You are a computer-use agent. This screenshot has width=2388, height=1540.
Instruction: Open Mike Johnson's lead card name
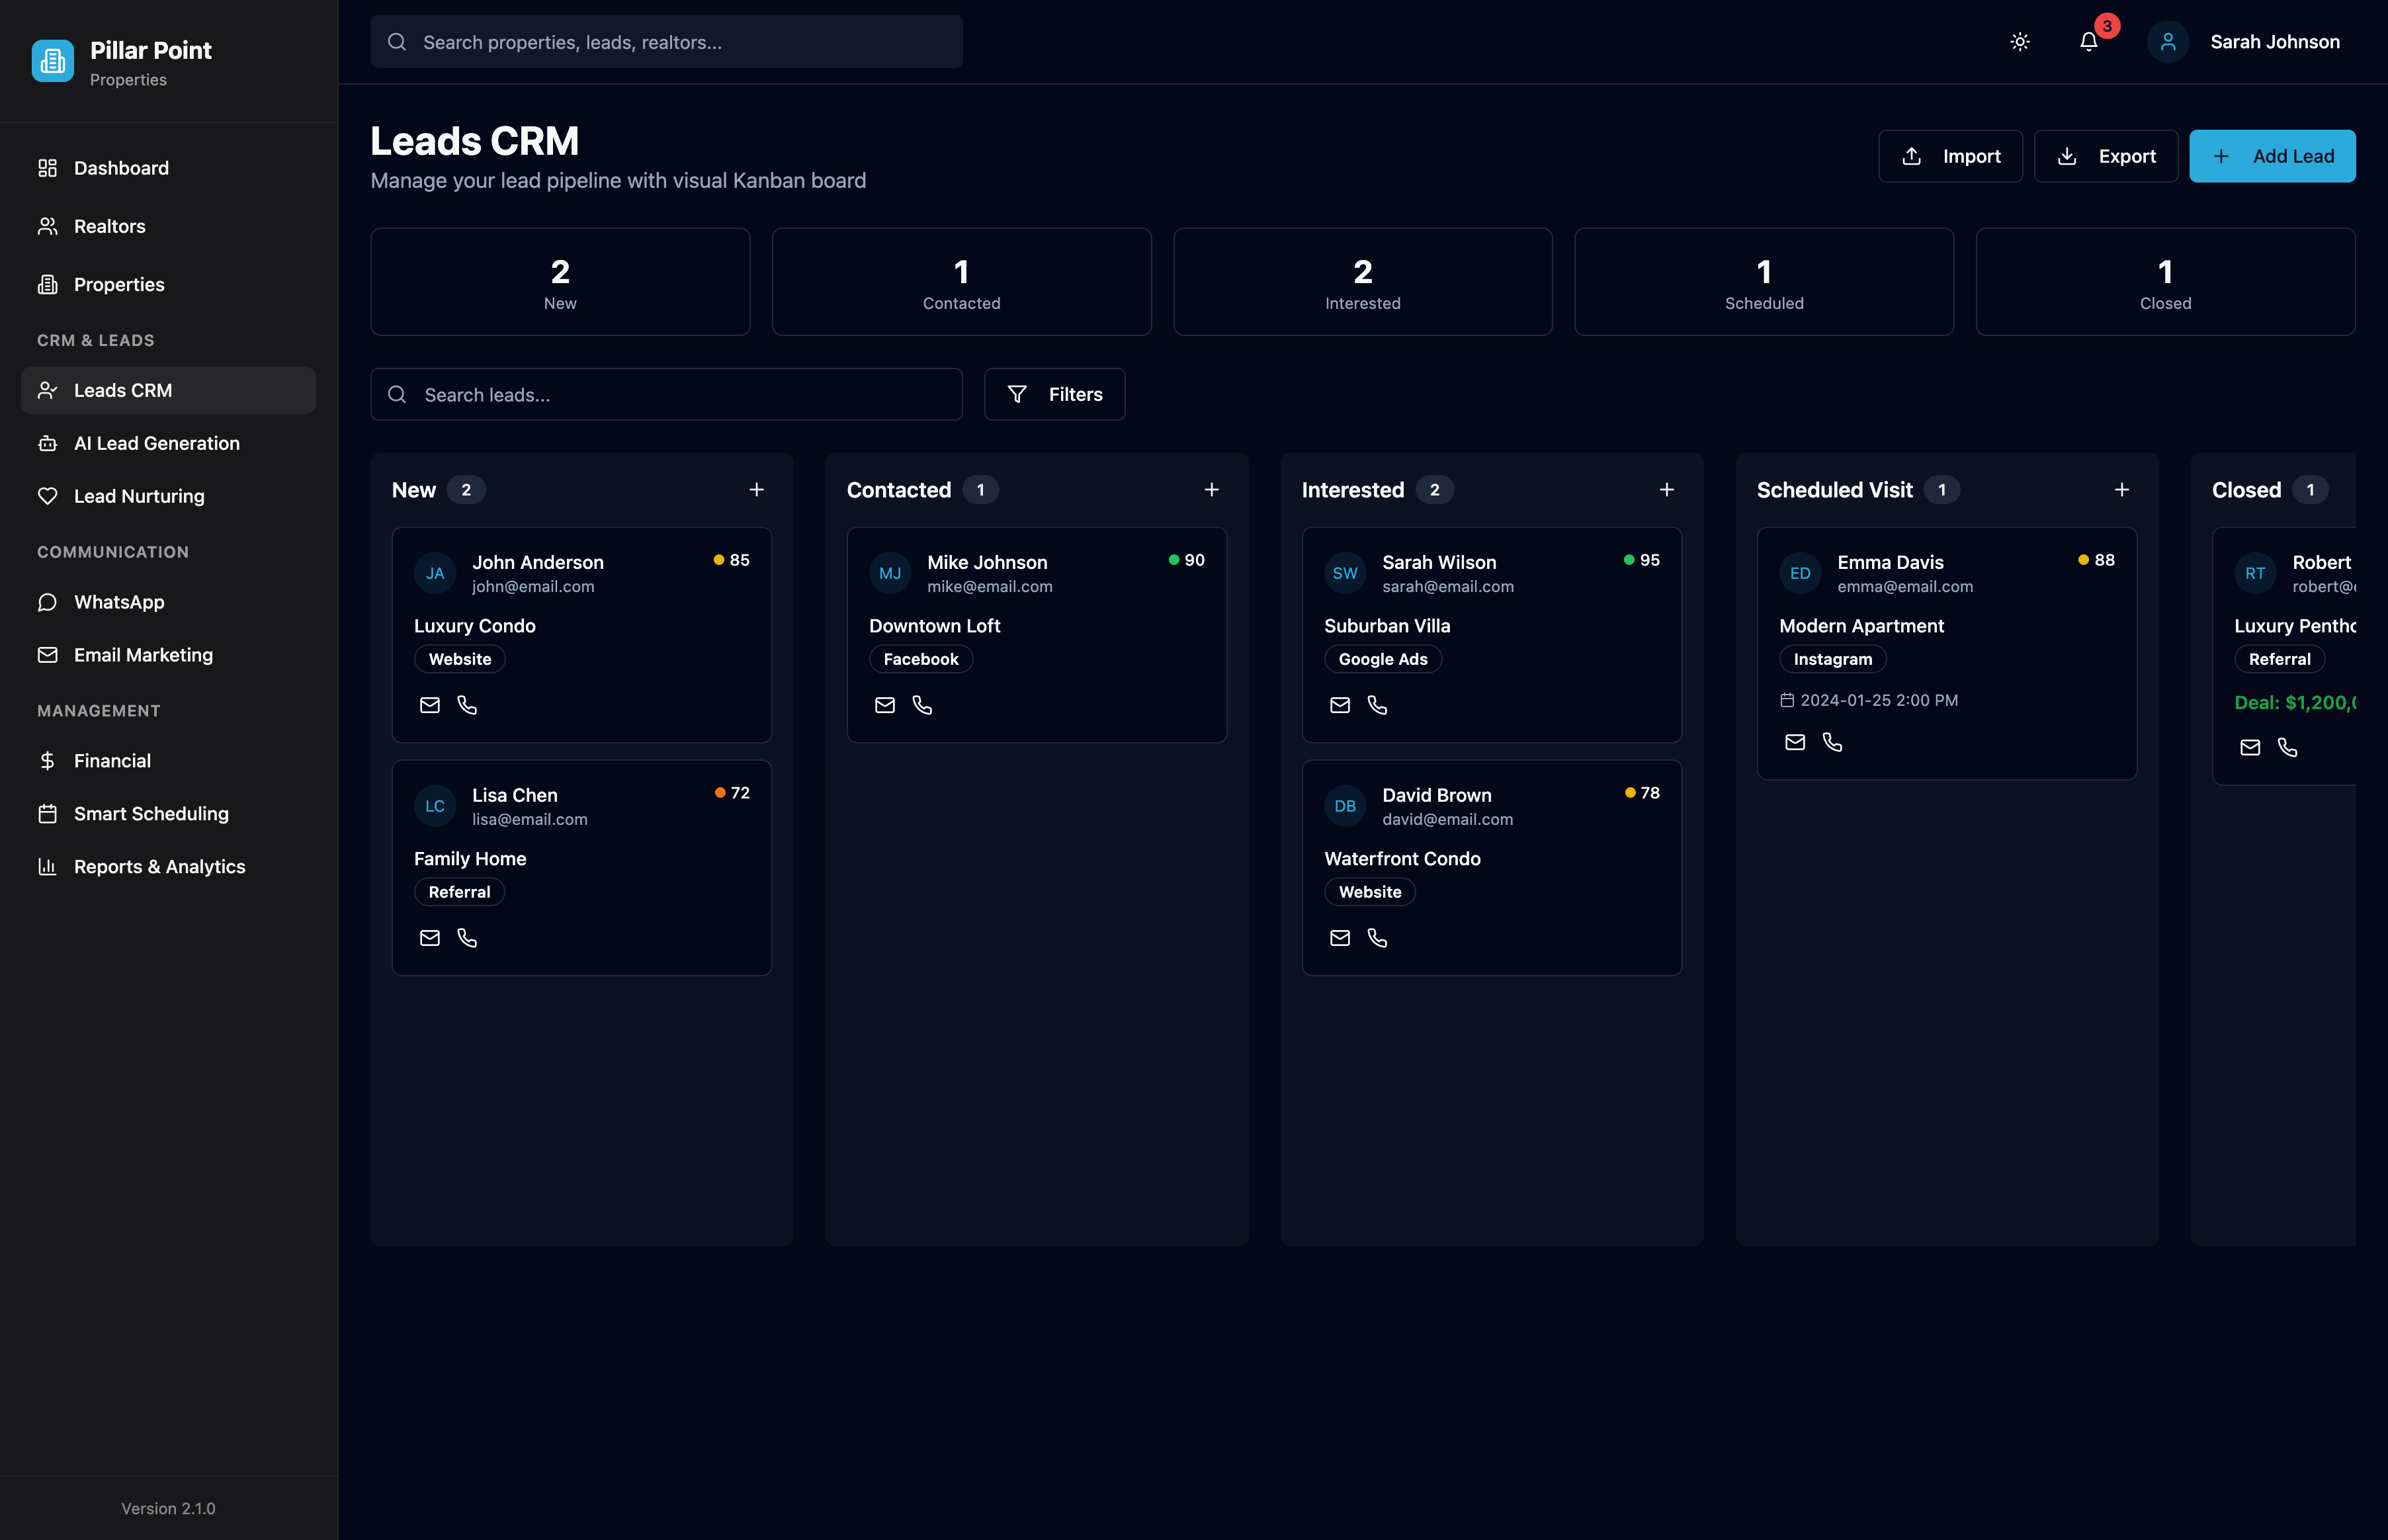click(x=987, y=562)
